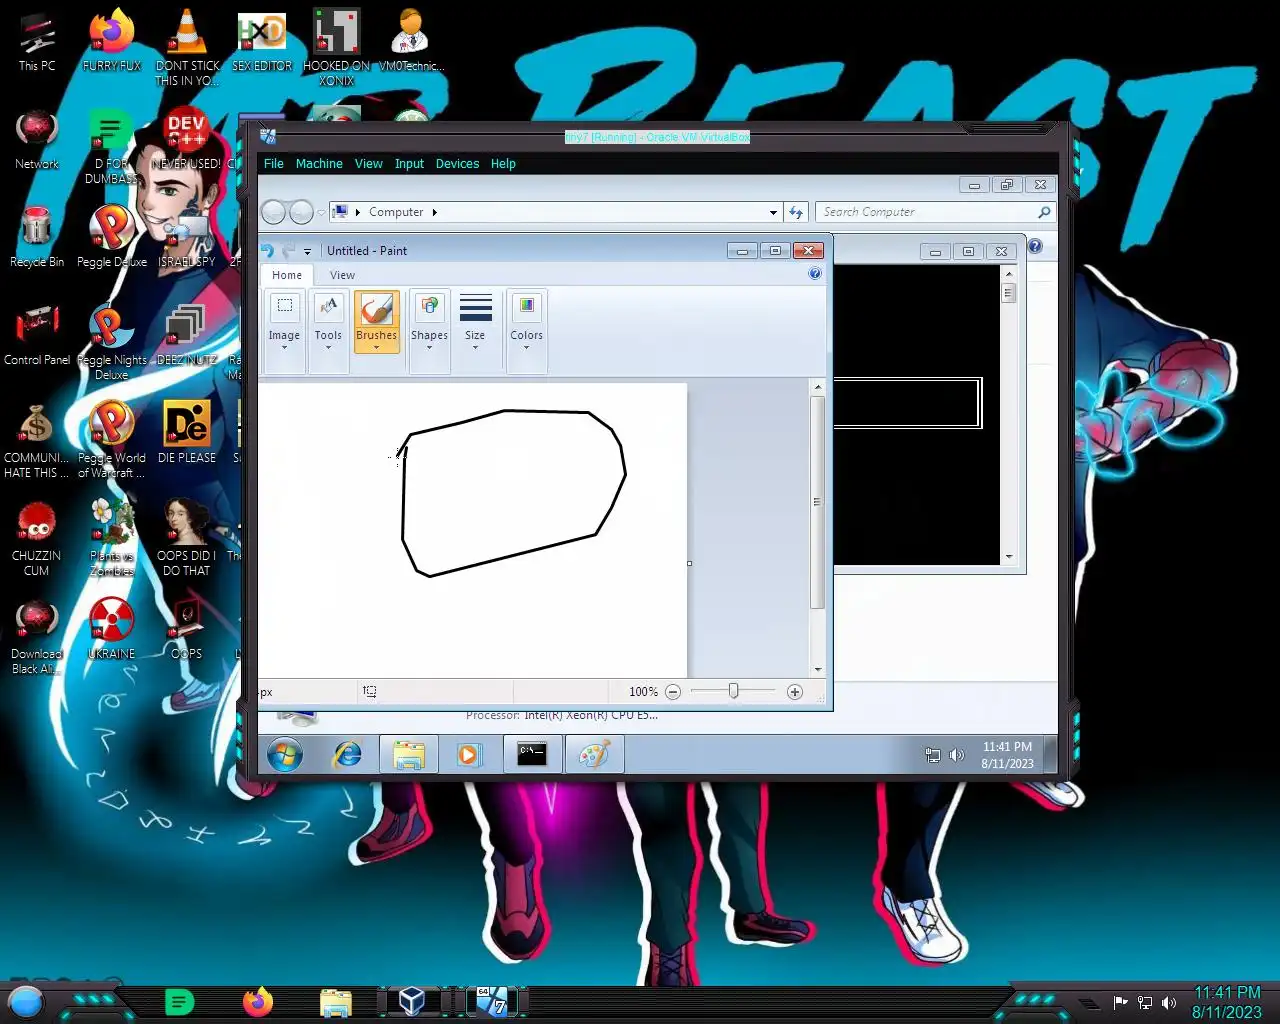Screen dimensions: 1280x1024
Task: Open the Input menu in VirtualBox
Action: coord(409,164)
